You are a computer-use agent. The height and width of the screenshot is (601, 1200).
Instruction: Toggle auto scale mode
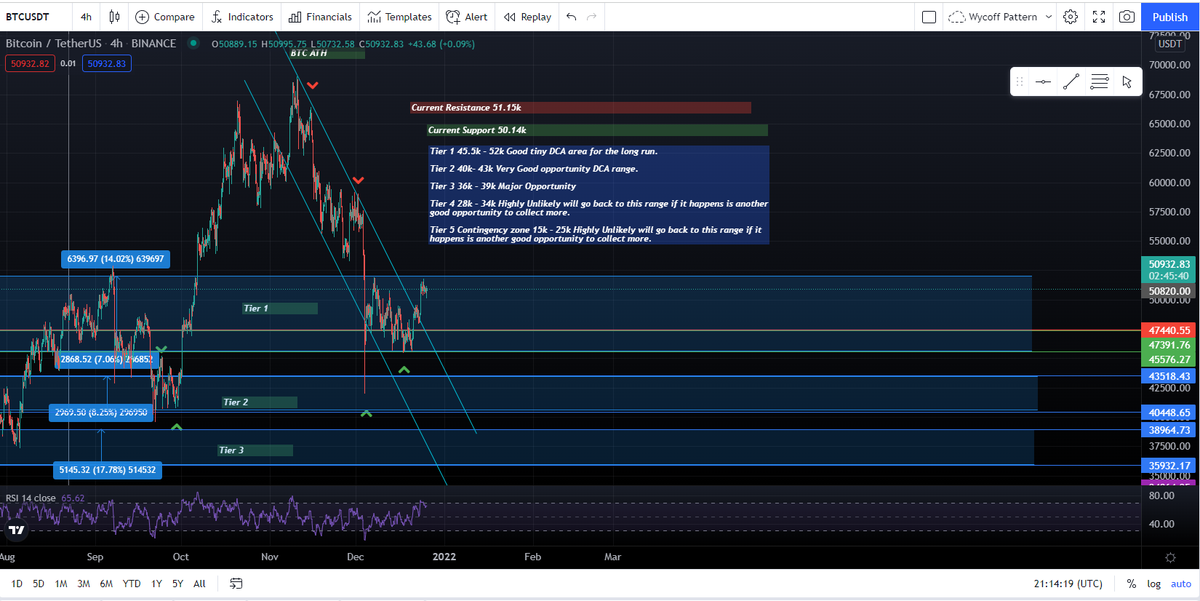[x=1181, y=583]
